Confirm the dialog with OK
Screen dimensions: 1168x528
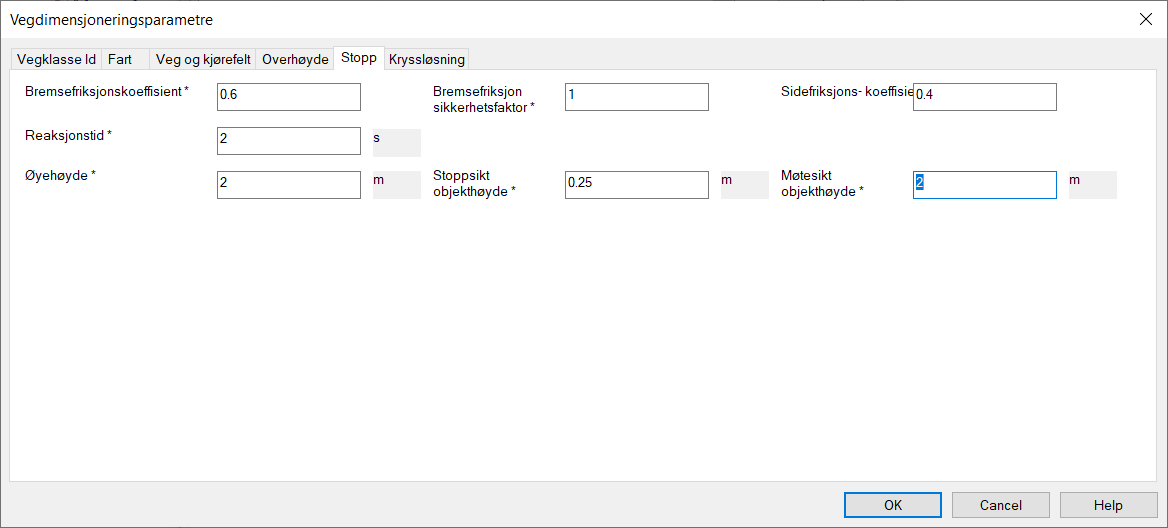pos(893,505)
